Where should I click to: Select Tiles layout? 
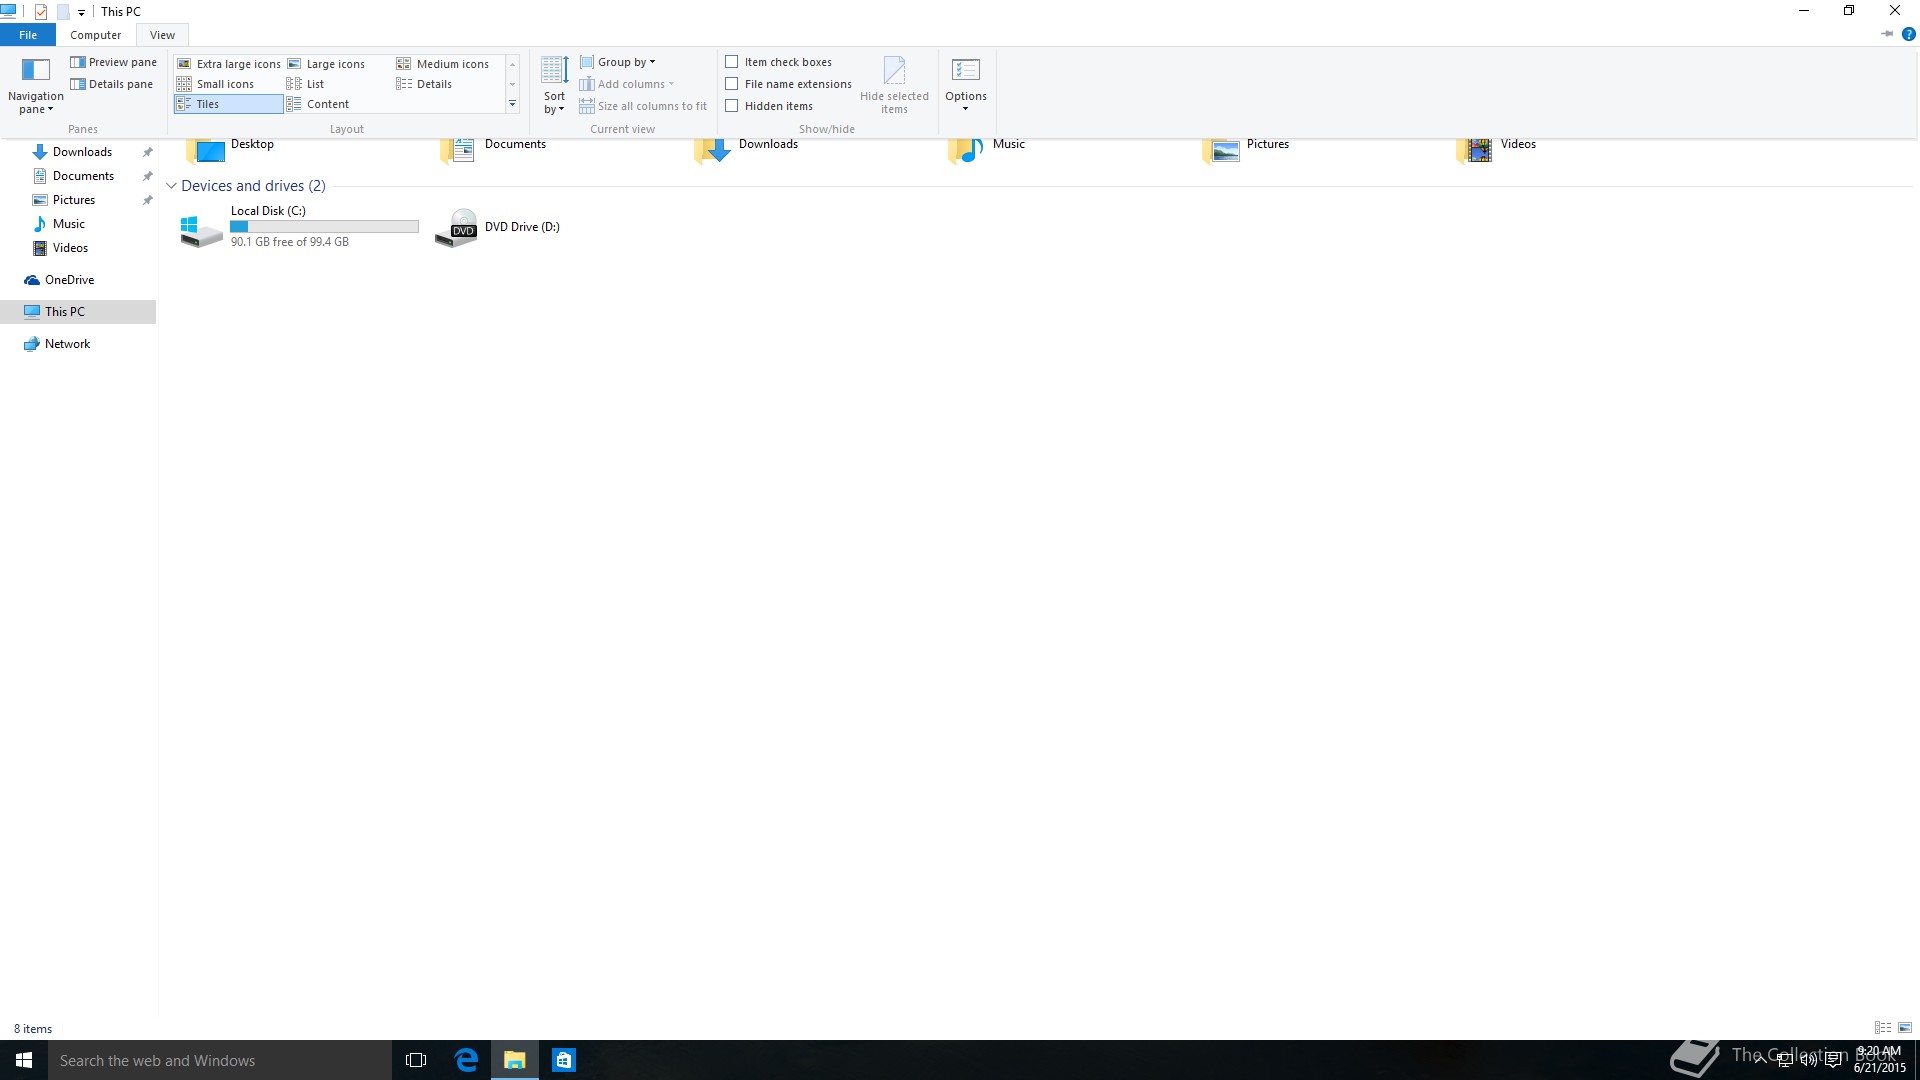tap(229, 104)
